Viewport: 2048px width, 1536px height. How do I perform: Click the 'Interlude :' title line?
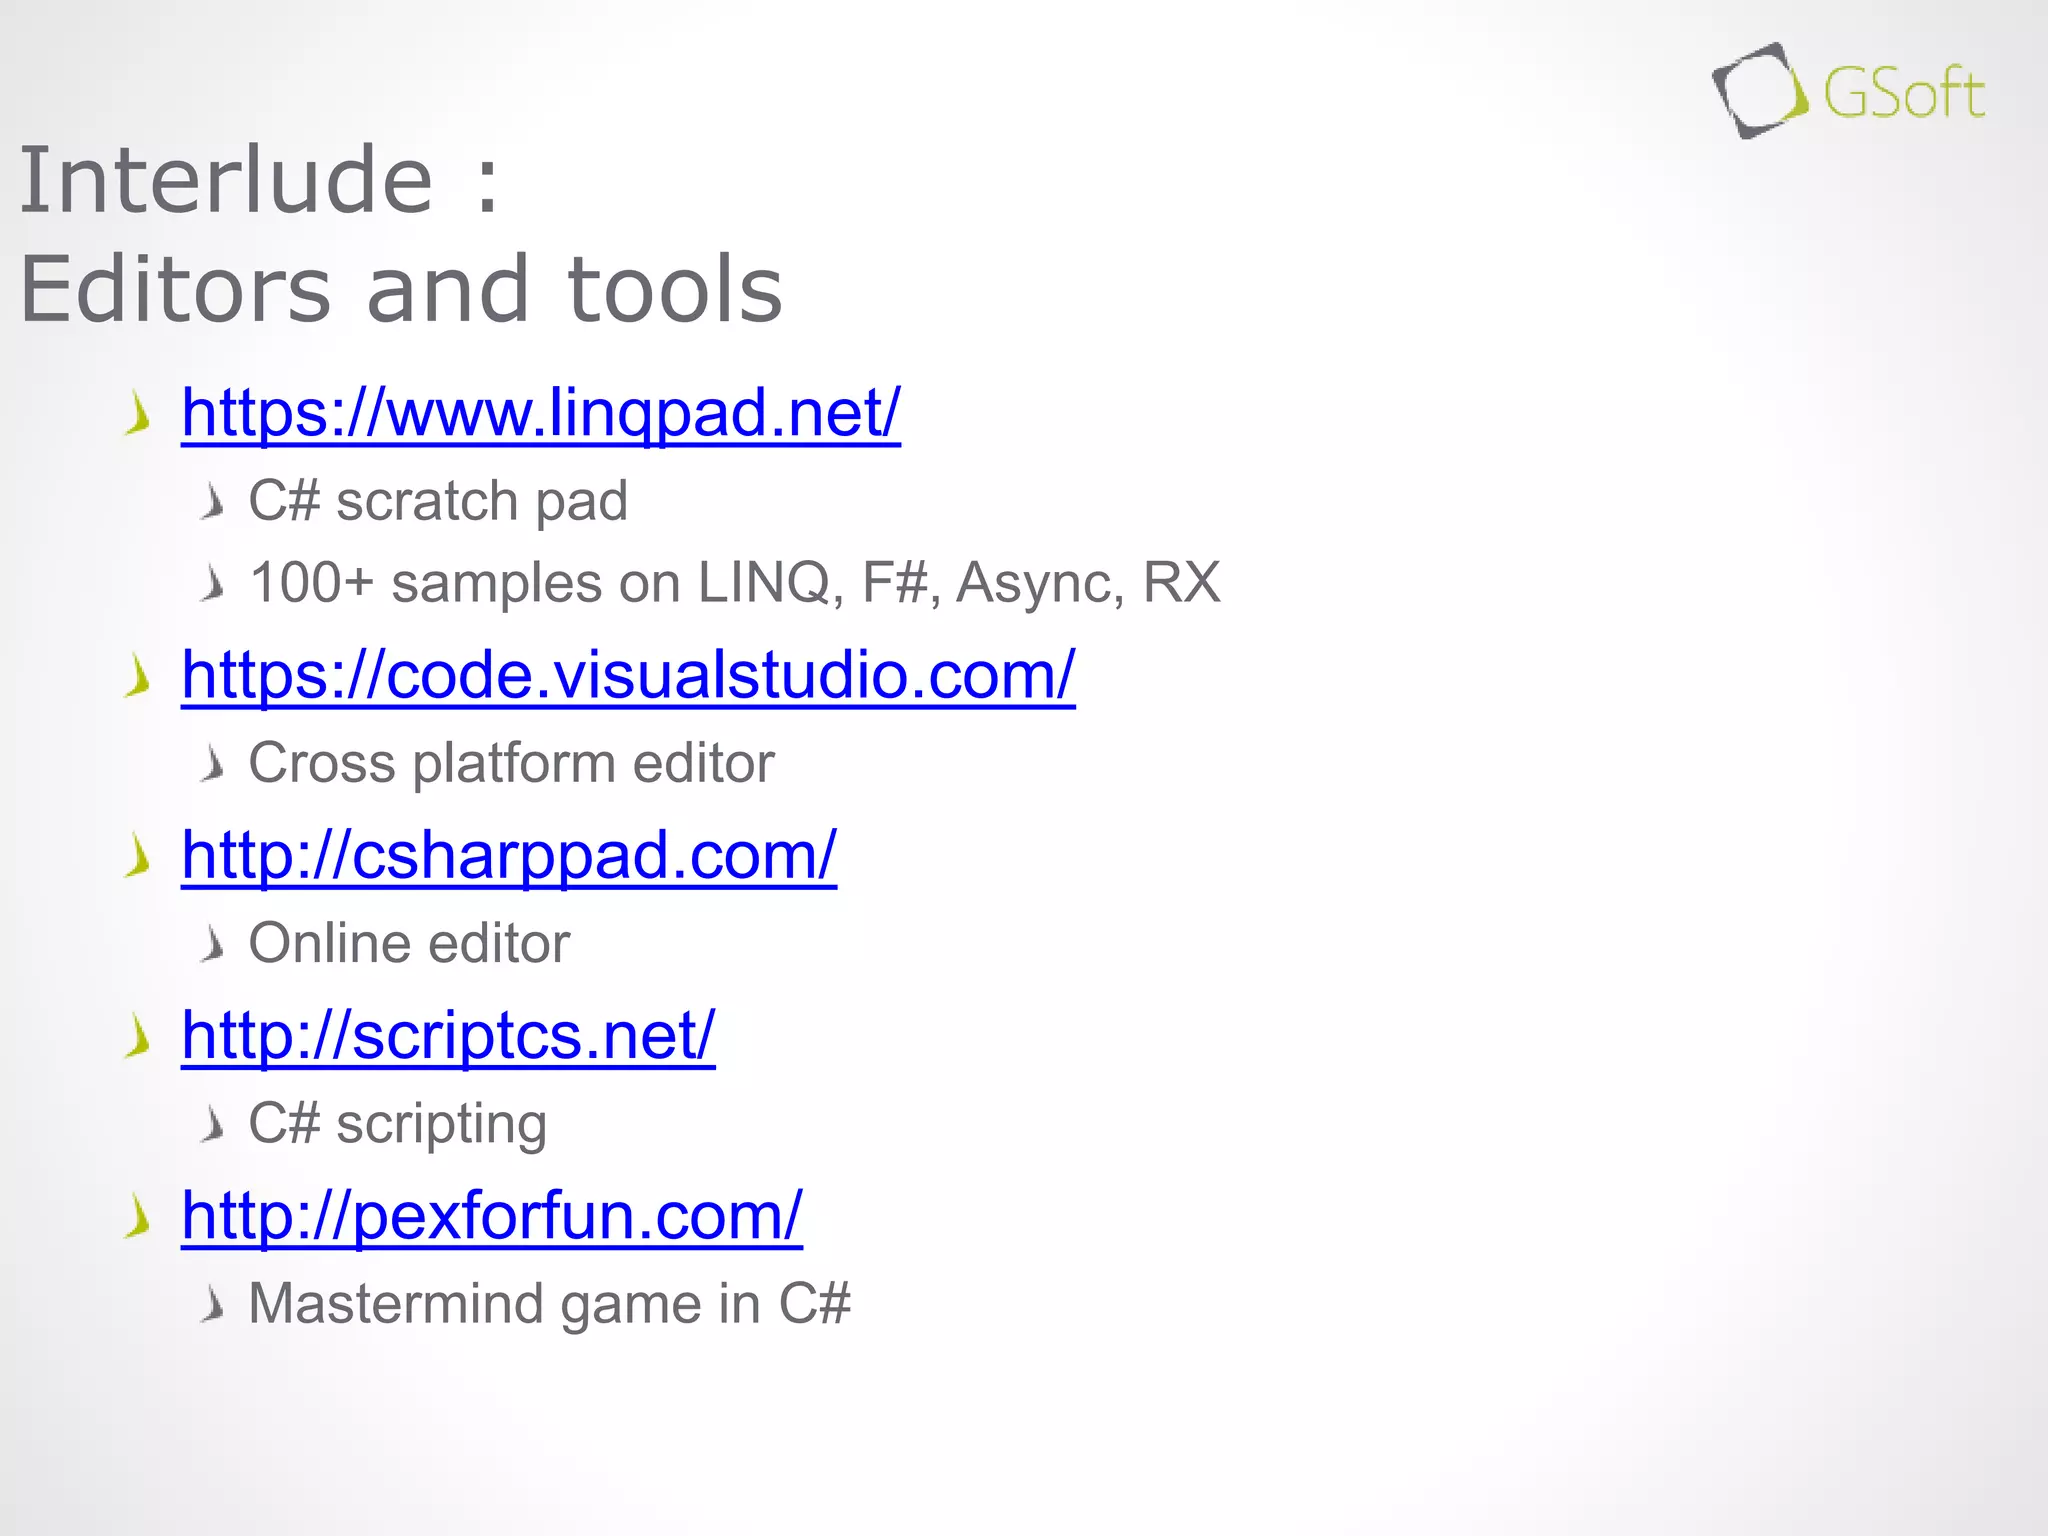point(259,180)
